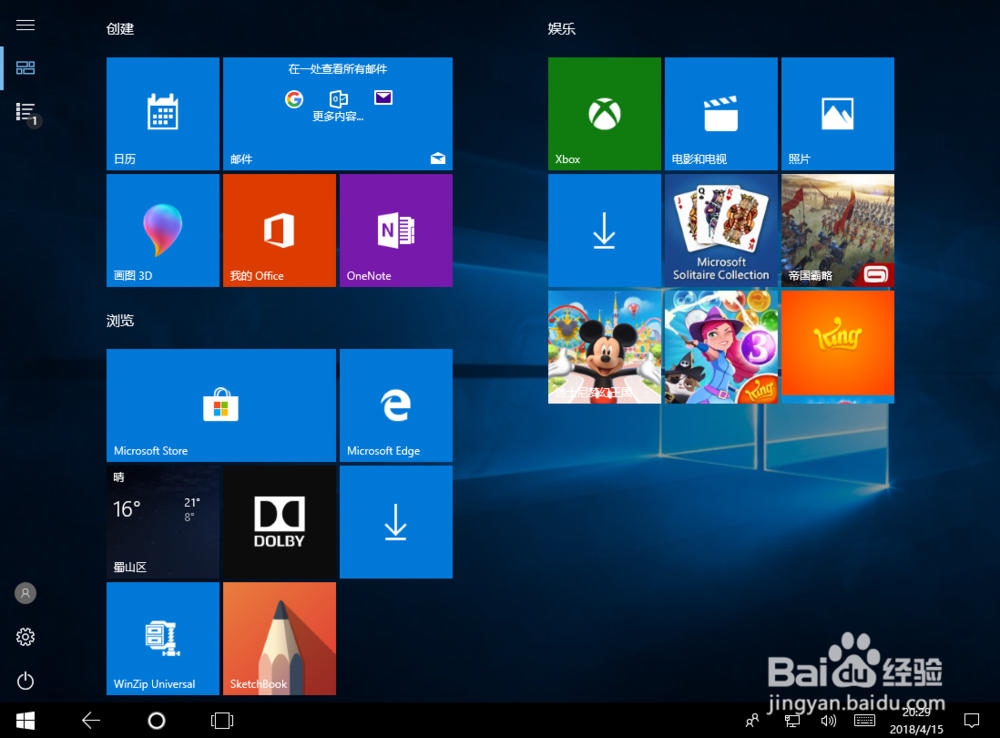Image resolution: width=1000 pixels, height=738 pixels.
Task: Click the download tile next to Dolby
Action: pyautogui.click(x=396, y=522)
